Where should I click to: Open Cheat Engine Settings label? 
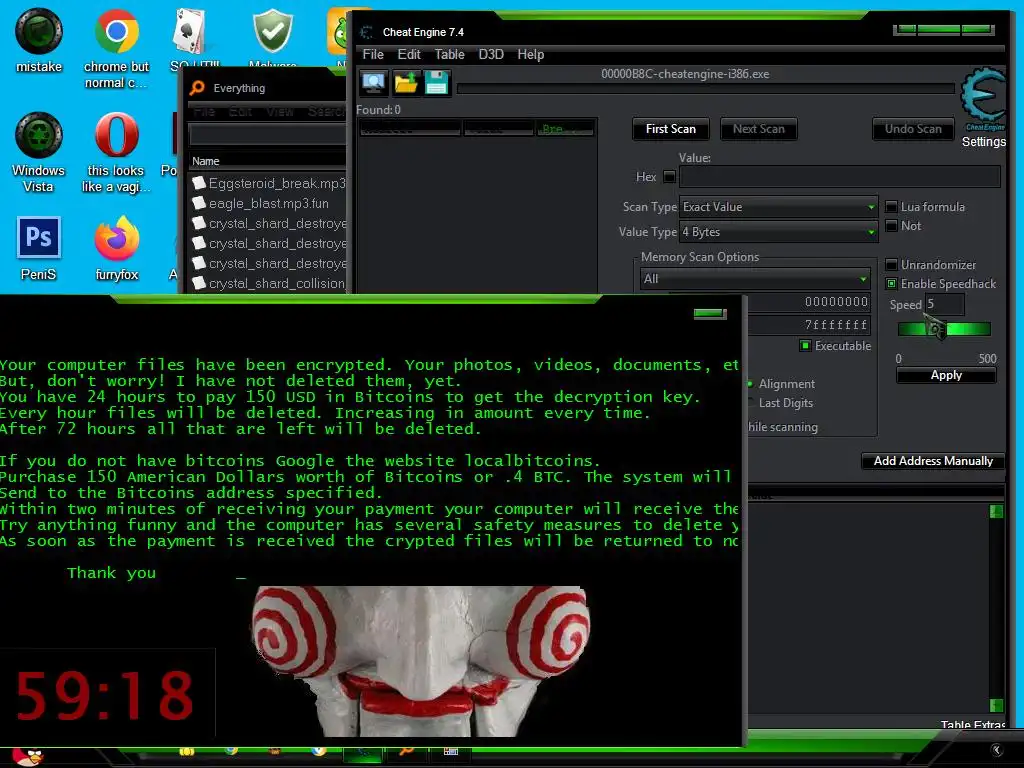[x=984, y=141]
